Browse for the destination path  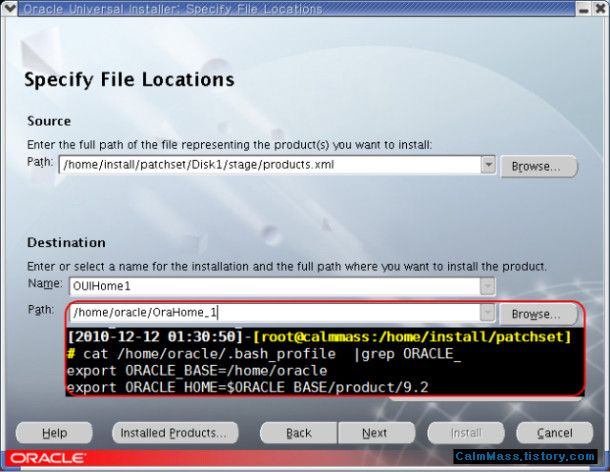[538, 314]
